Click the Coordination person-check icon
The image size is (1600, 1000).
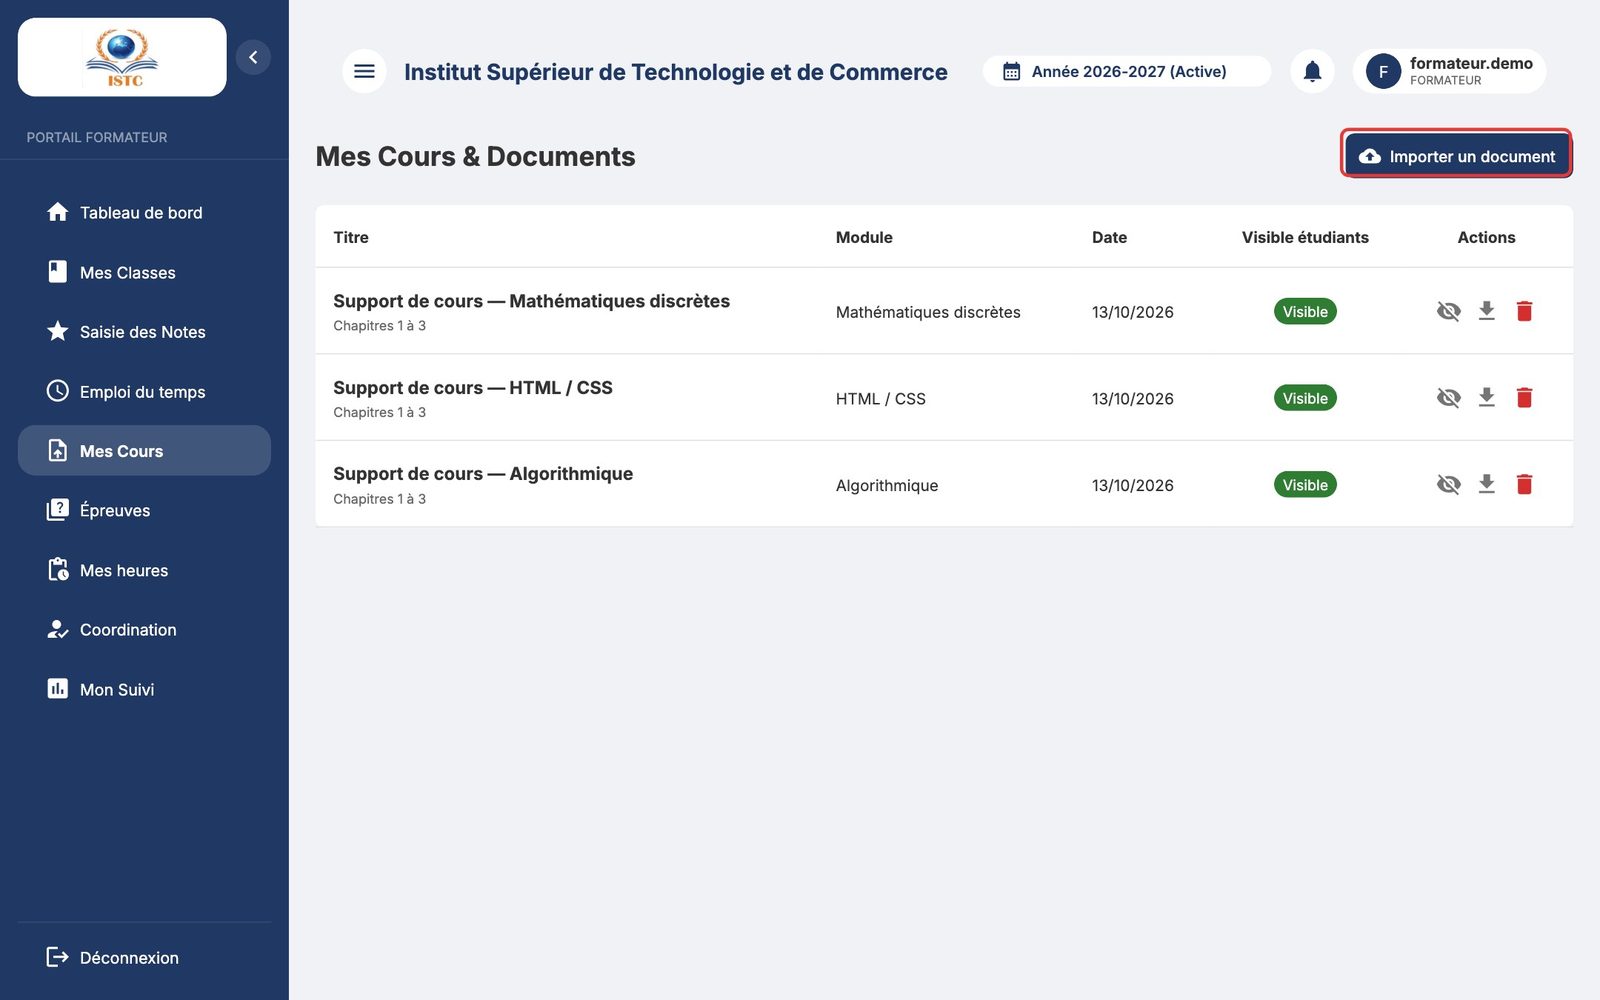[58, 629]
